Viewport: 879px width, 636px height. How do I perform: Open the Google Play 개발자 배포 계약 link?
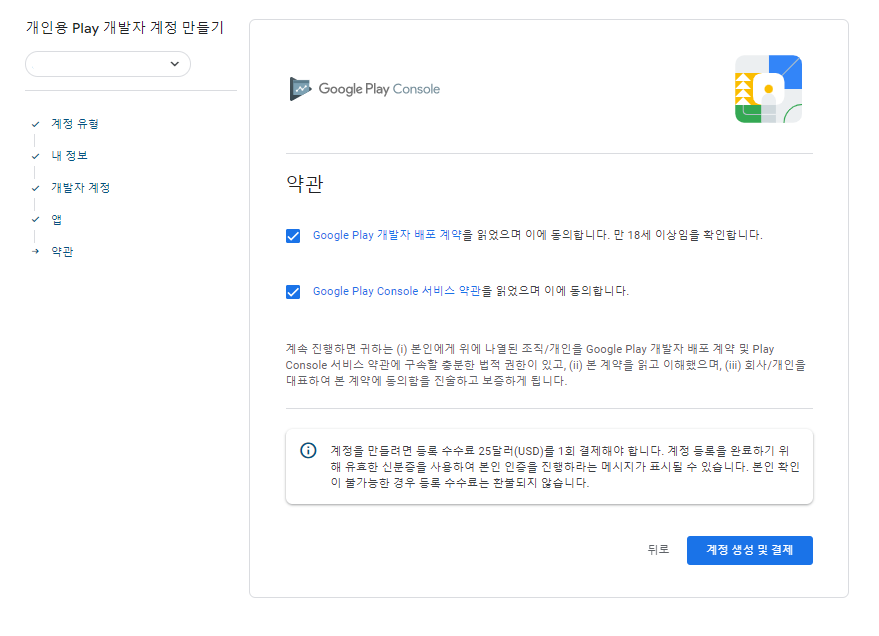387,235
